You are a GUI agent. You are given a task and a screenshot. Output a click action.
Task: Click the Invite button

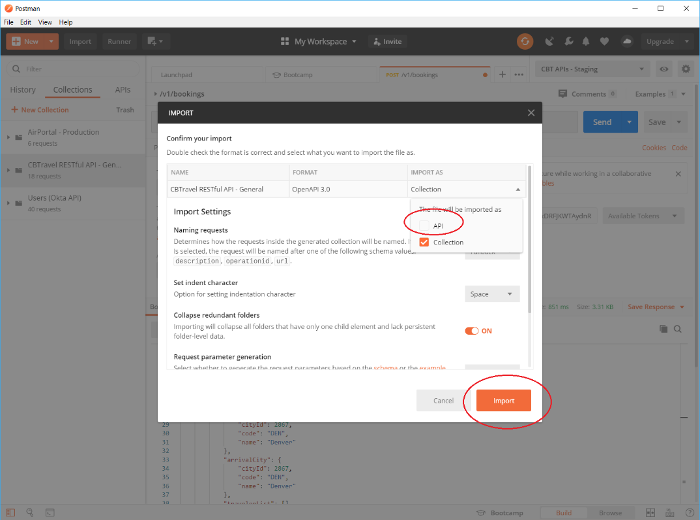[x=388, y=42]
